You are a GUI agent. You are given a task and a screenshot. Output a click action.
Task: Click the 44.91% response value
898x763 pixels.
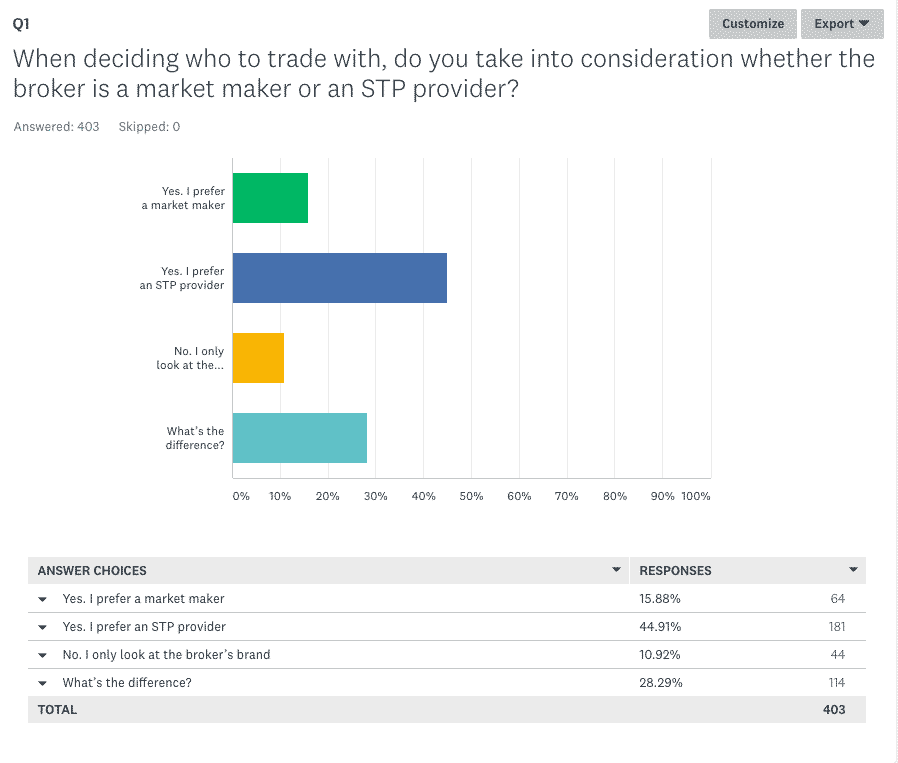(x=660, y=627)
